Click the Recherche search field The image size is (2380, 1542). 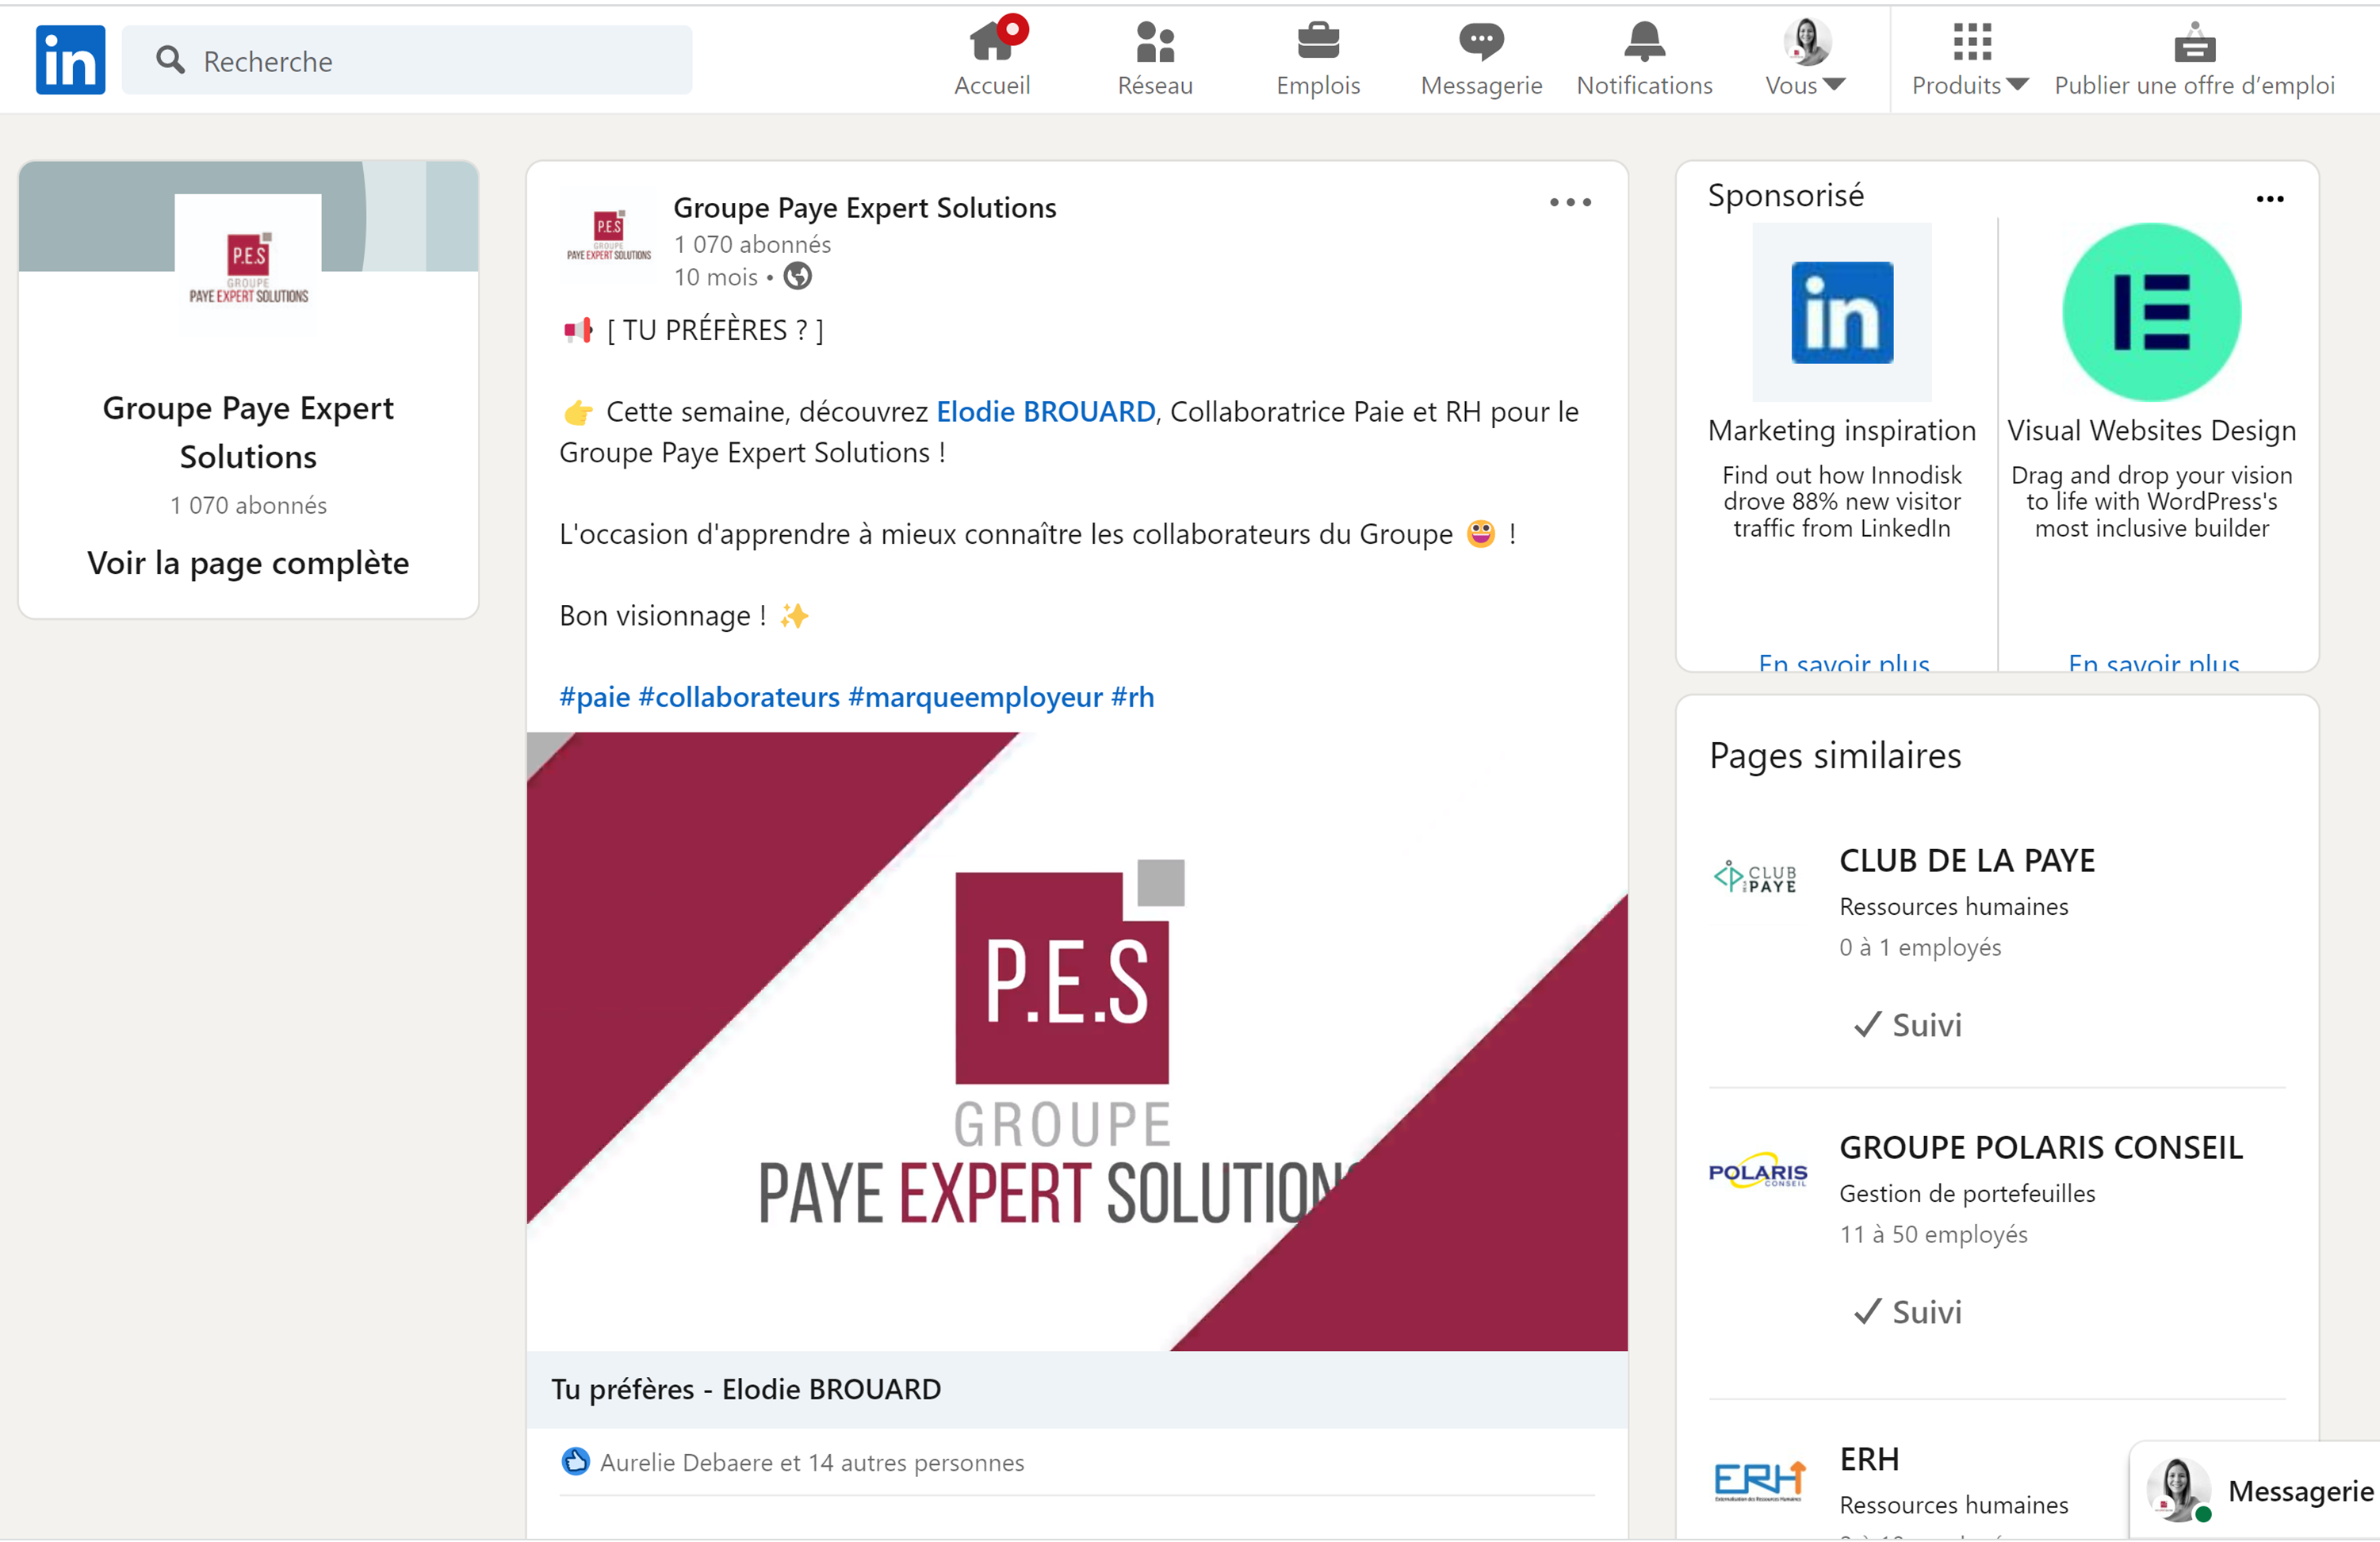pyautogui.click(x=407, y=60)
